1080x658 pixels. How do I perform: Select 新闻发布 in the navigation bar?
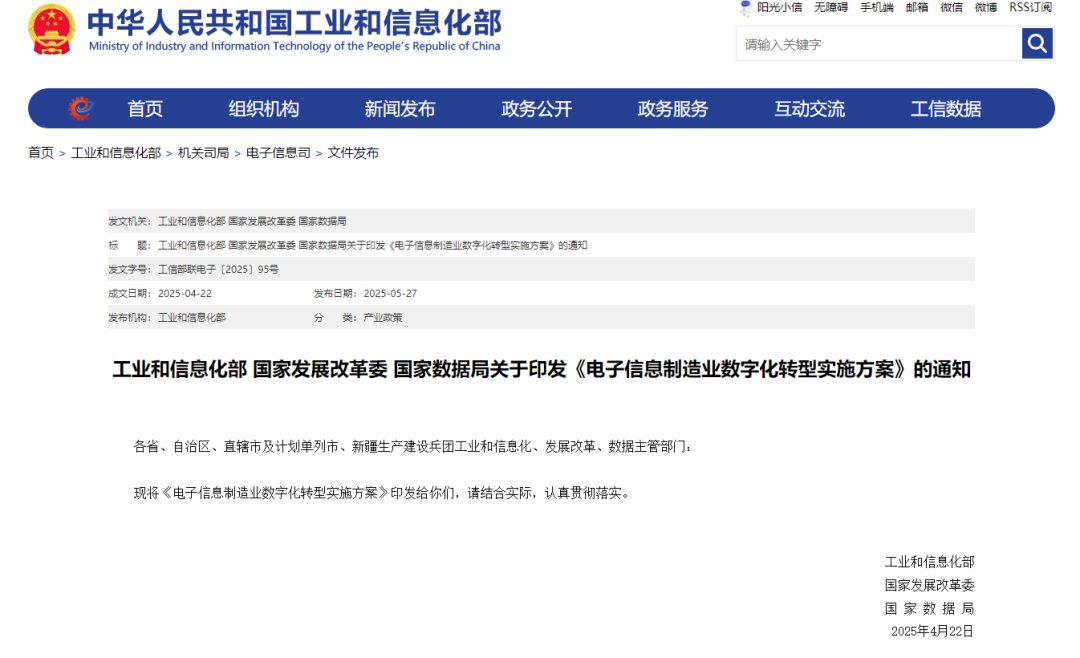pyautogui.click(x=400, y=109)
